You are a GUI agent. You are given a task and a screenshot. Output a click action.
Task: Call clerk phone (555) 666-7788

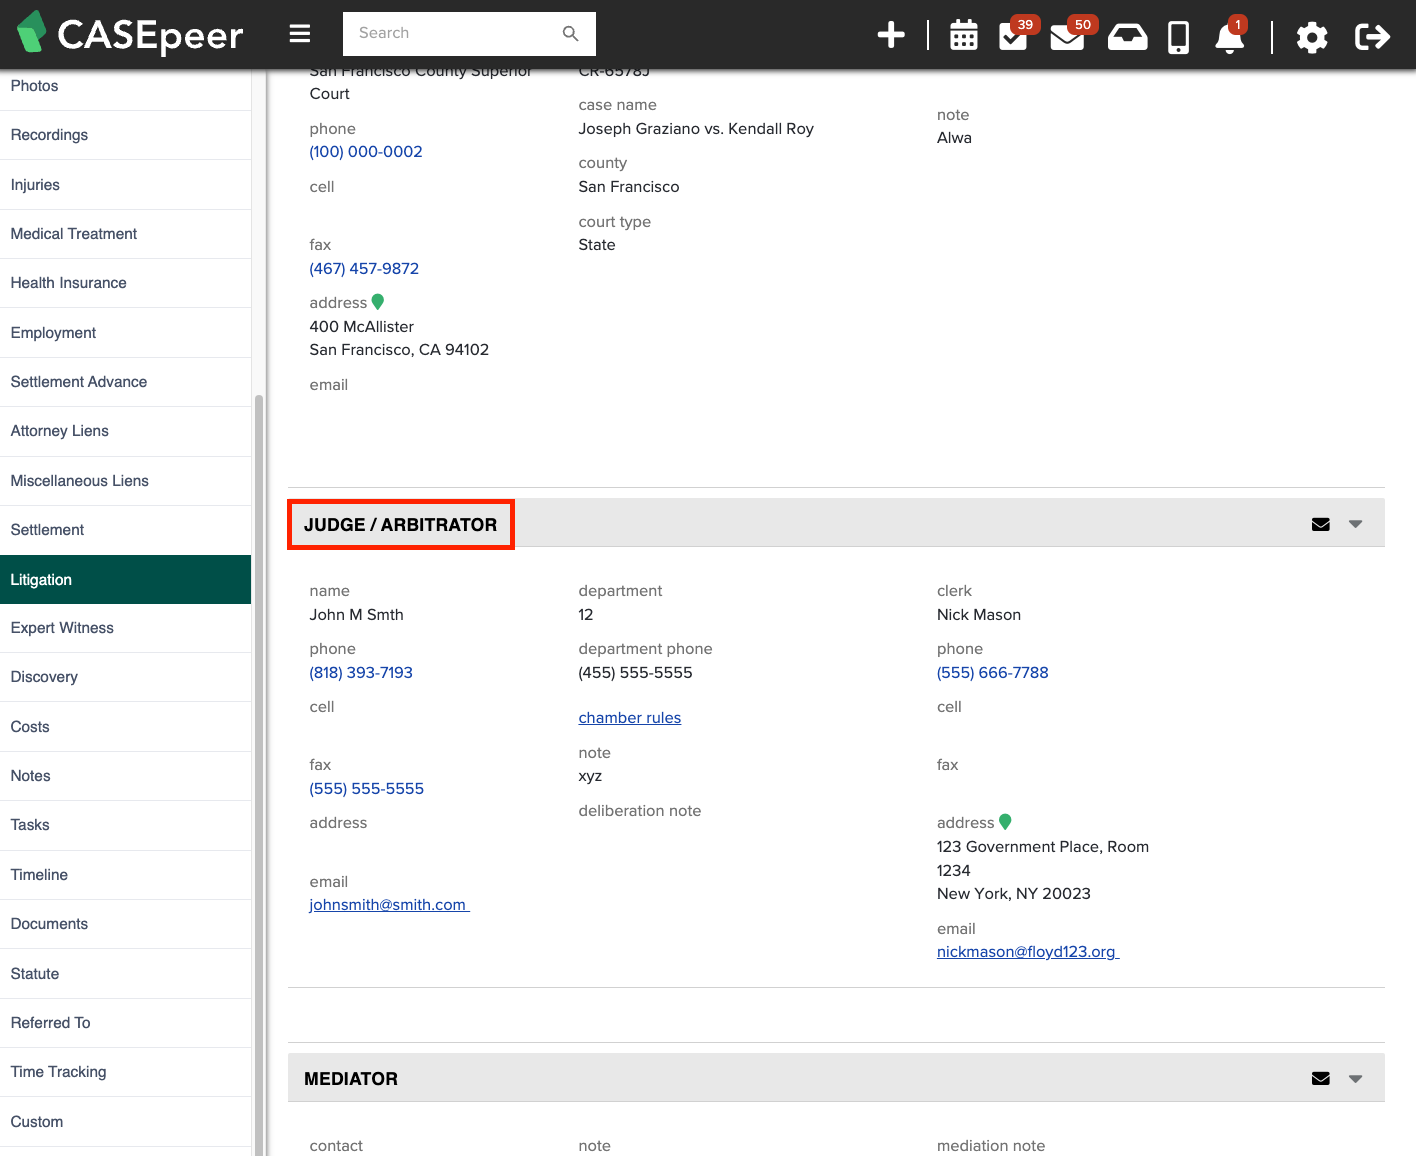click(993, 673)
